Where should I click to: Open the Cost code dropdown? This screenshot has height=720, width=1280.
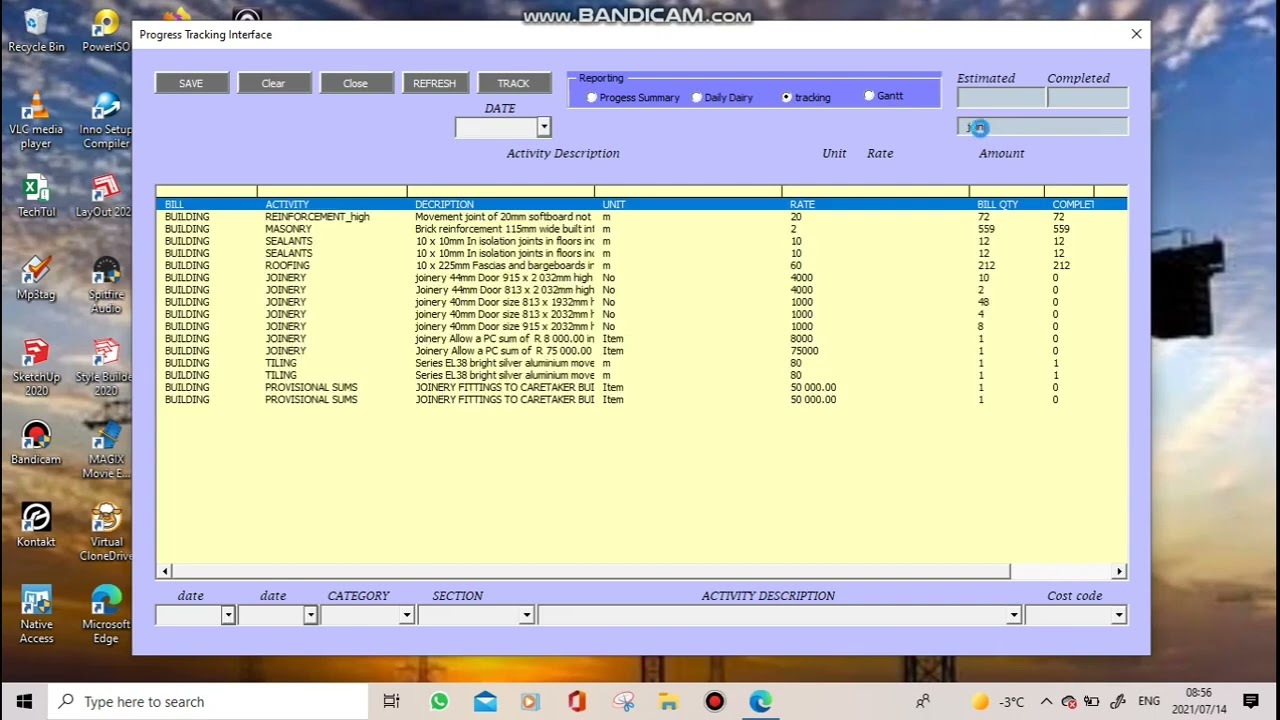pos(1119,615)
